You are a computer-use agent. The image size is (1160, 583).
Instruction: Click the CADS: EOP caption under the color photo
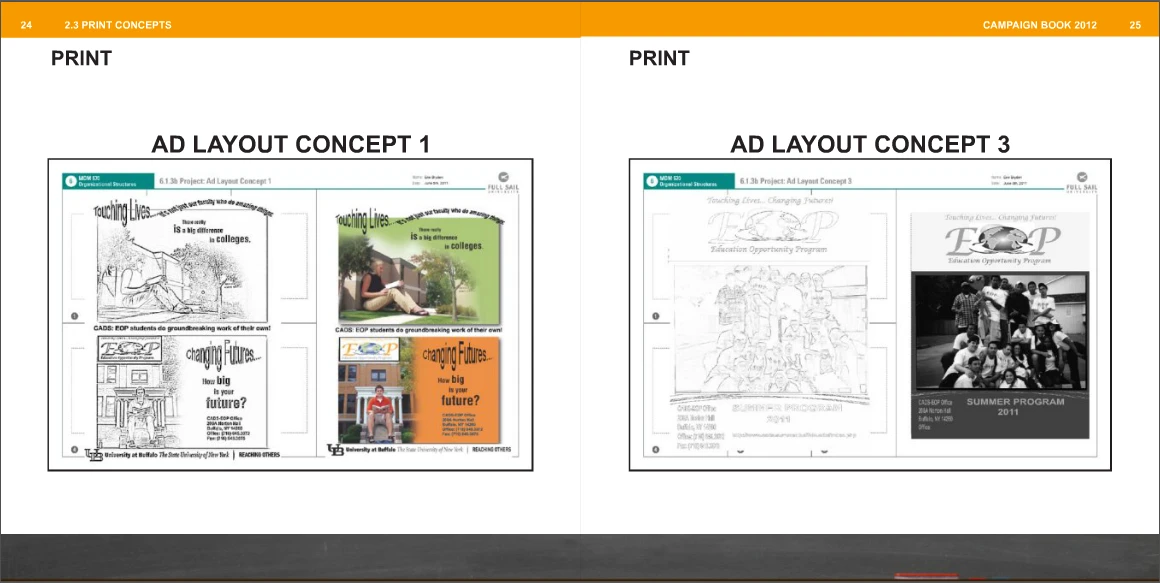click(419, 329)
